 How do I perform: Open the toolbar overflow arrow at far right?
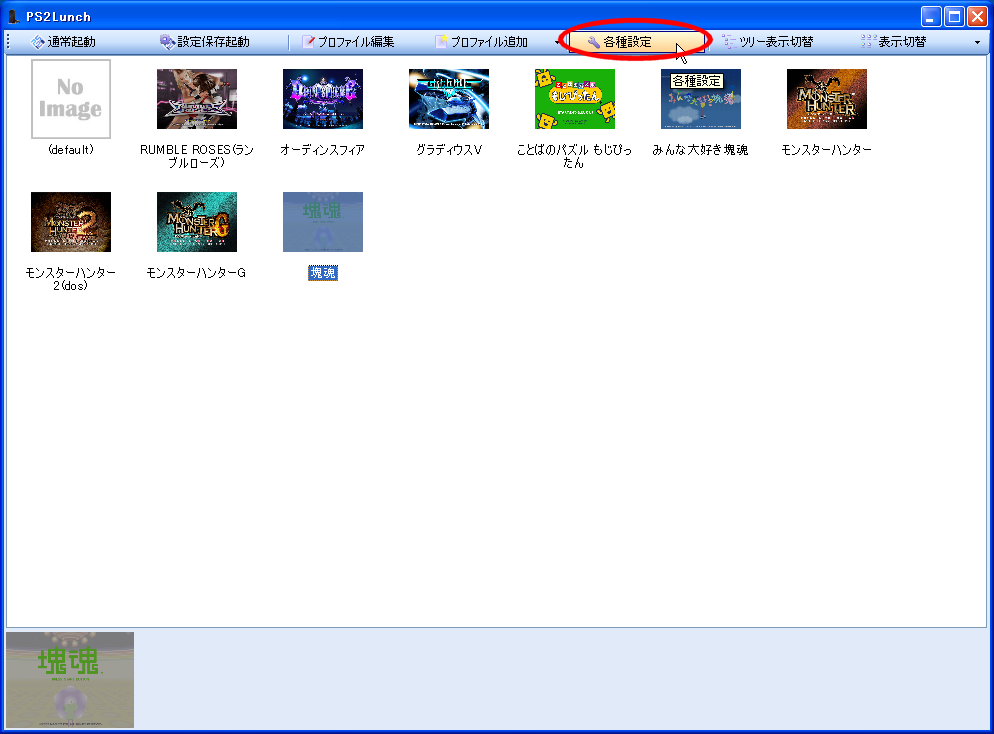(978, 42)
